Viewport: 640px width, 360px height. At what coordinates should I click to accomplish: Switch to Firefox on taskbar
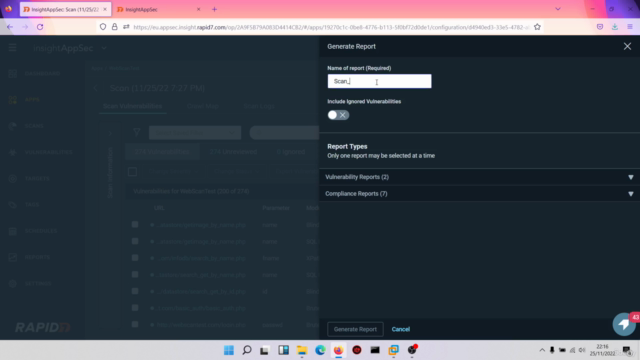point(338,350)
